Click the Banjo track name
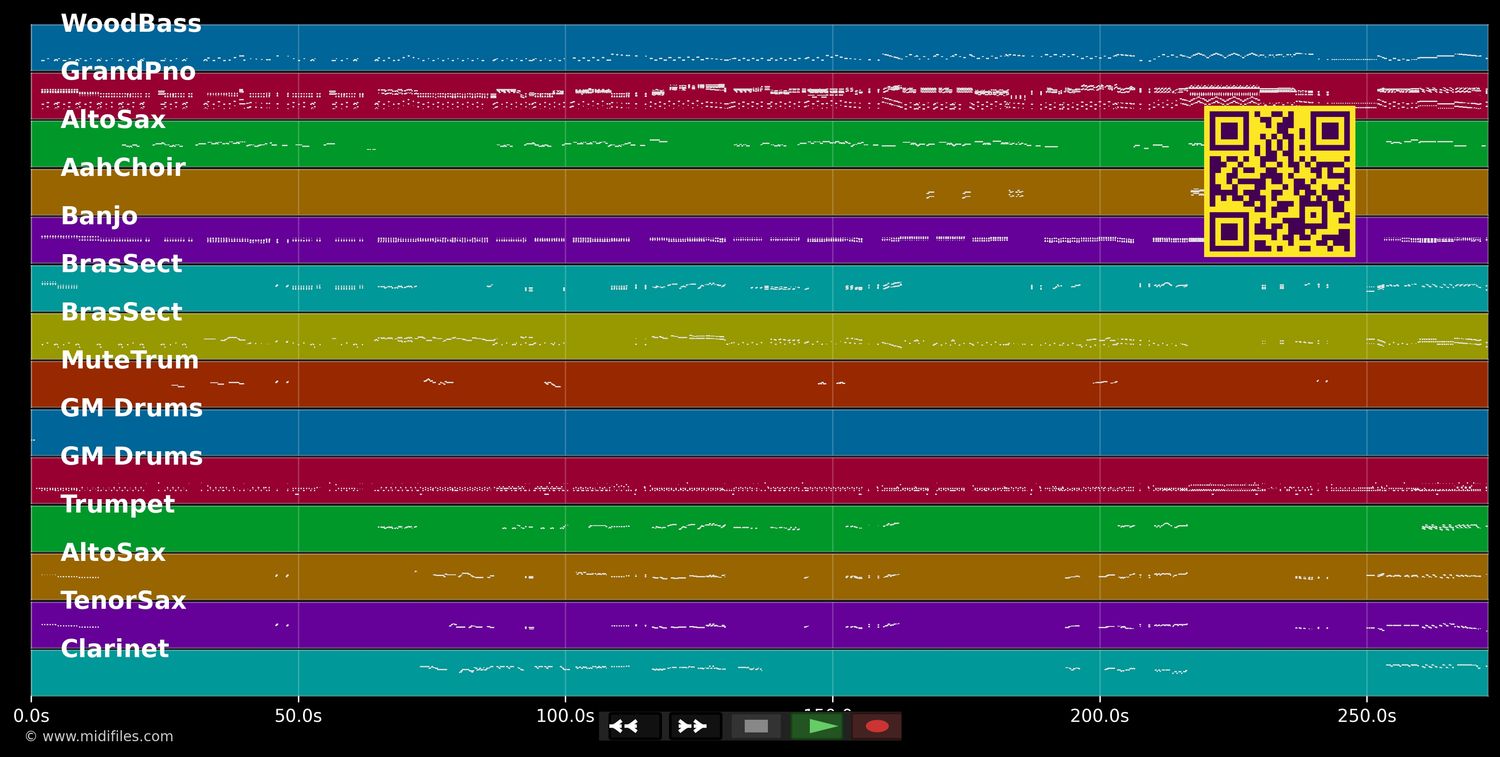 pos(99,215)
